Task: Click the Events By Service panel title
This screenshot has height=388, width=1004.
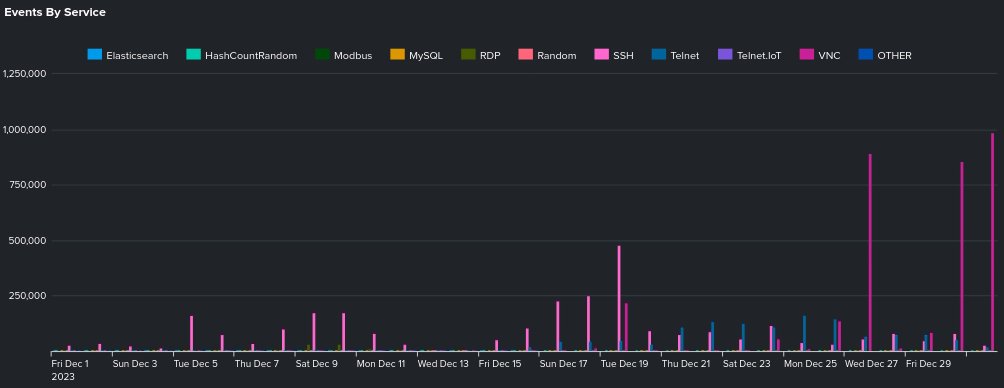Action: coord(55,12)
